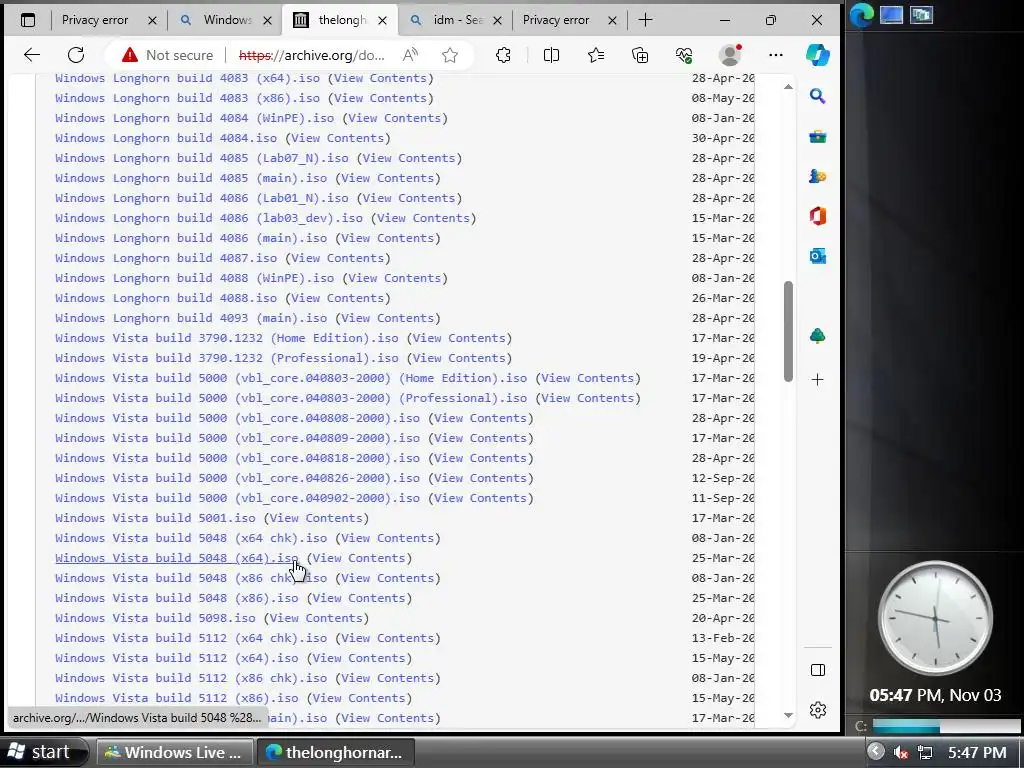Open the sidebar tree icon
This screenshot has width=1024, height=768.
818,336
